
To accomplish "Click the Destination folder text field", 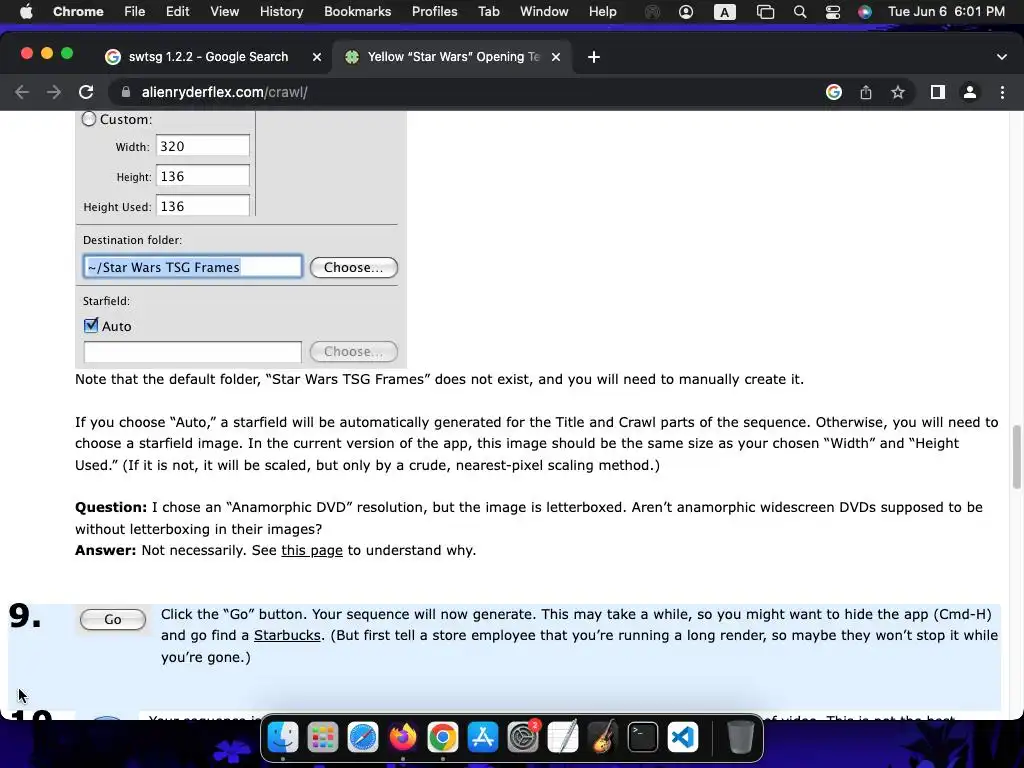I will point(193,266).
